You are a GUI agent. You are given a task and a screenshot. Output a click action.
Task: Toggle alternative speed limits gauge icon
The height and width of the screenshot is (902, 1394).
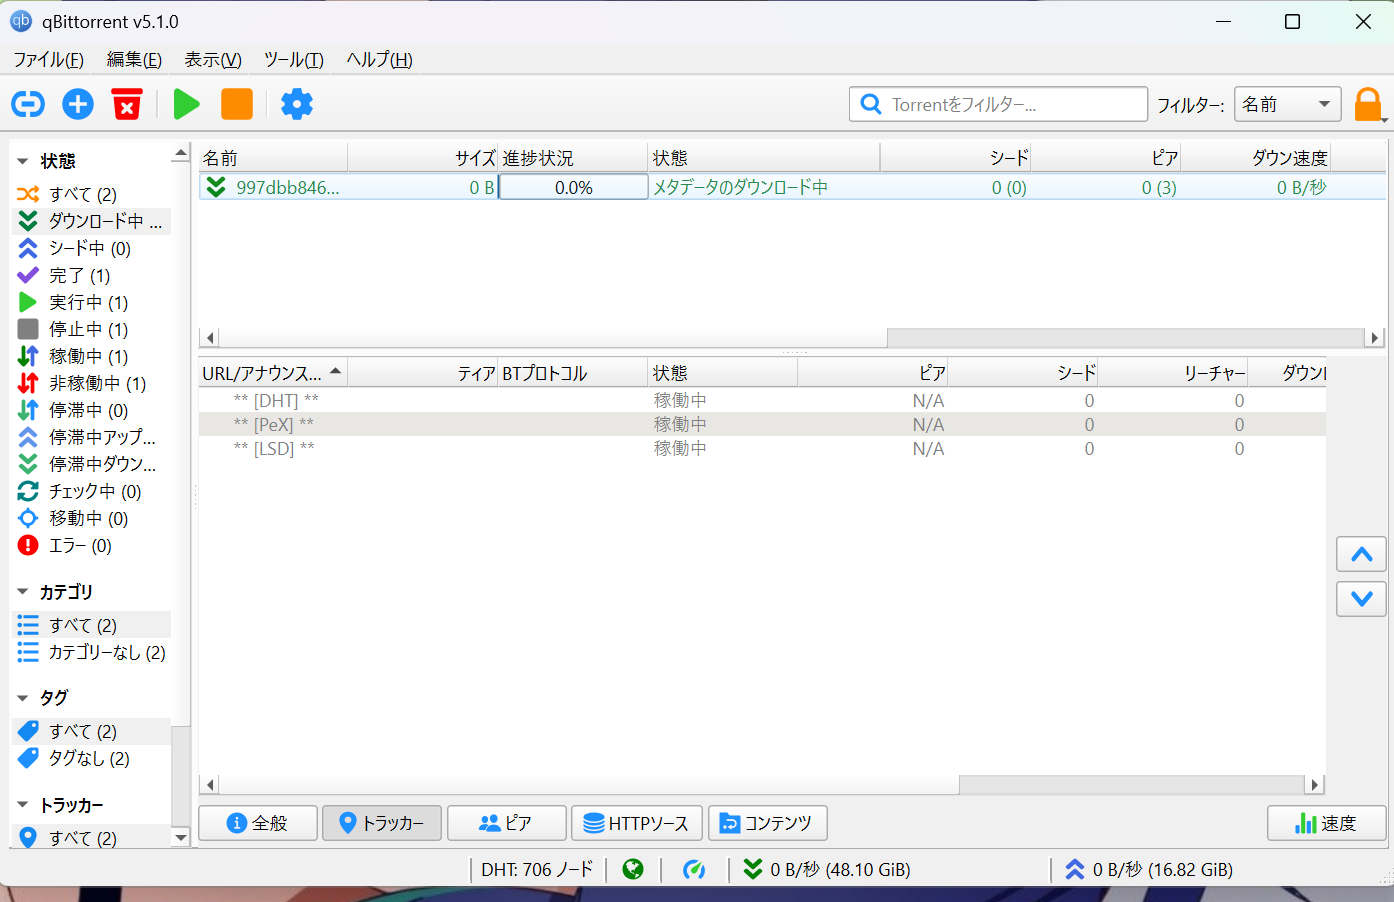[x=694, y=870]
